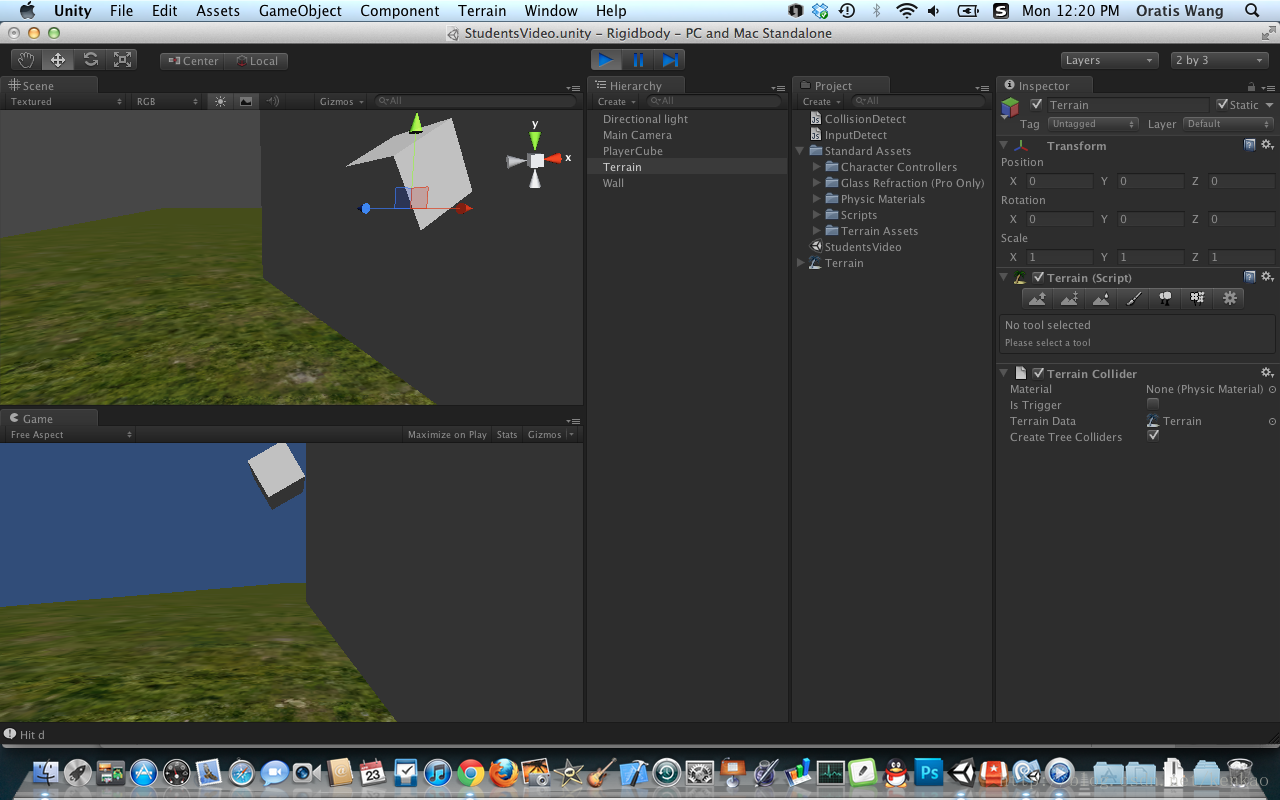The height and width of the screenshot is (800, 1280).
Task: Toggle Terrain object active checkbox
Action: tap(1036, 104)
